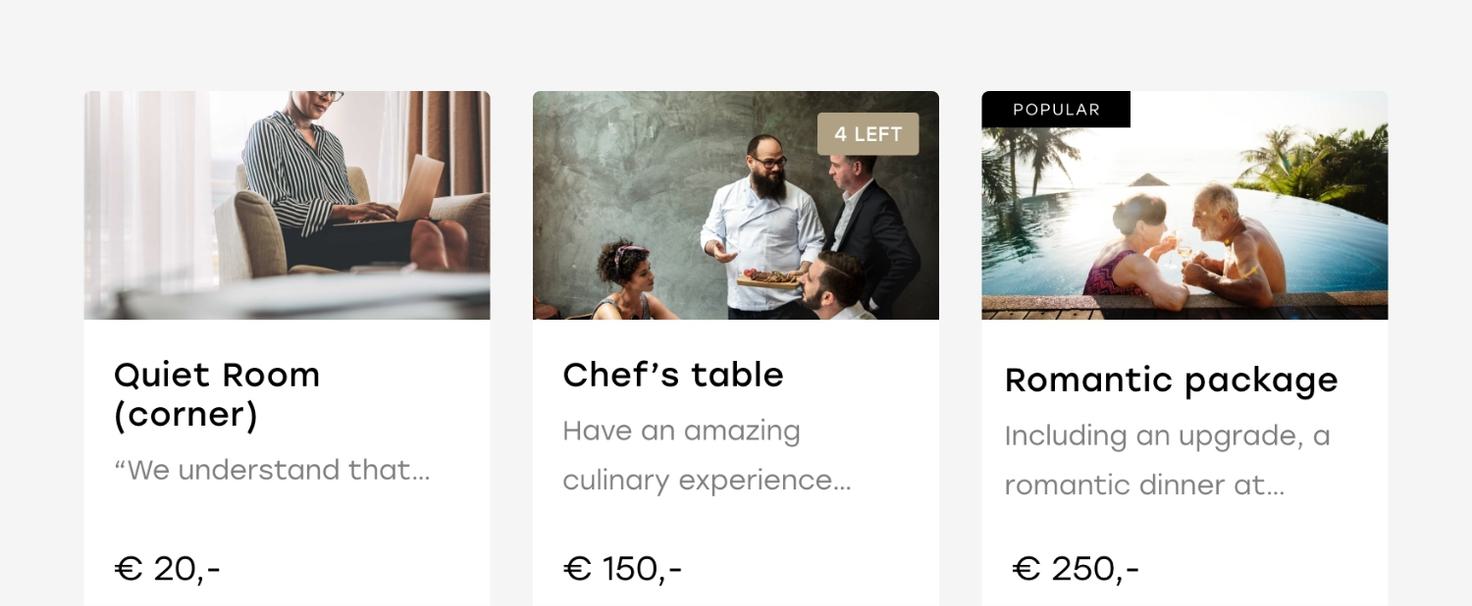Click the '4 LEFT' availability badge

tap(868, 134)
